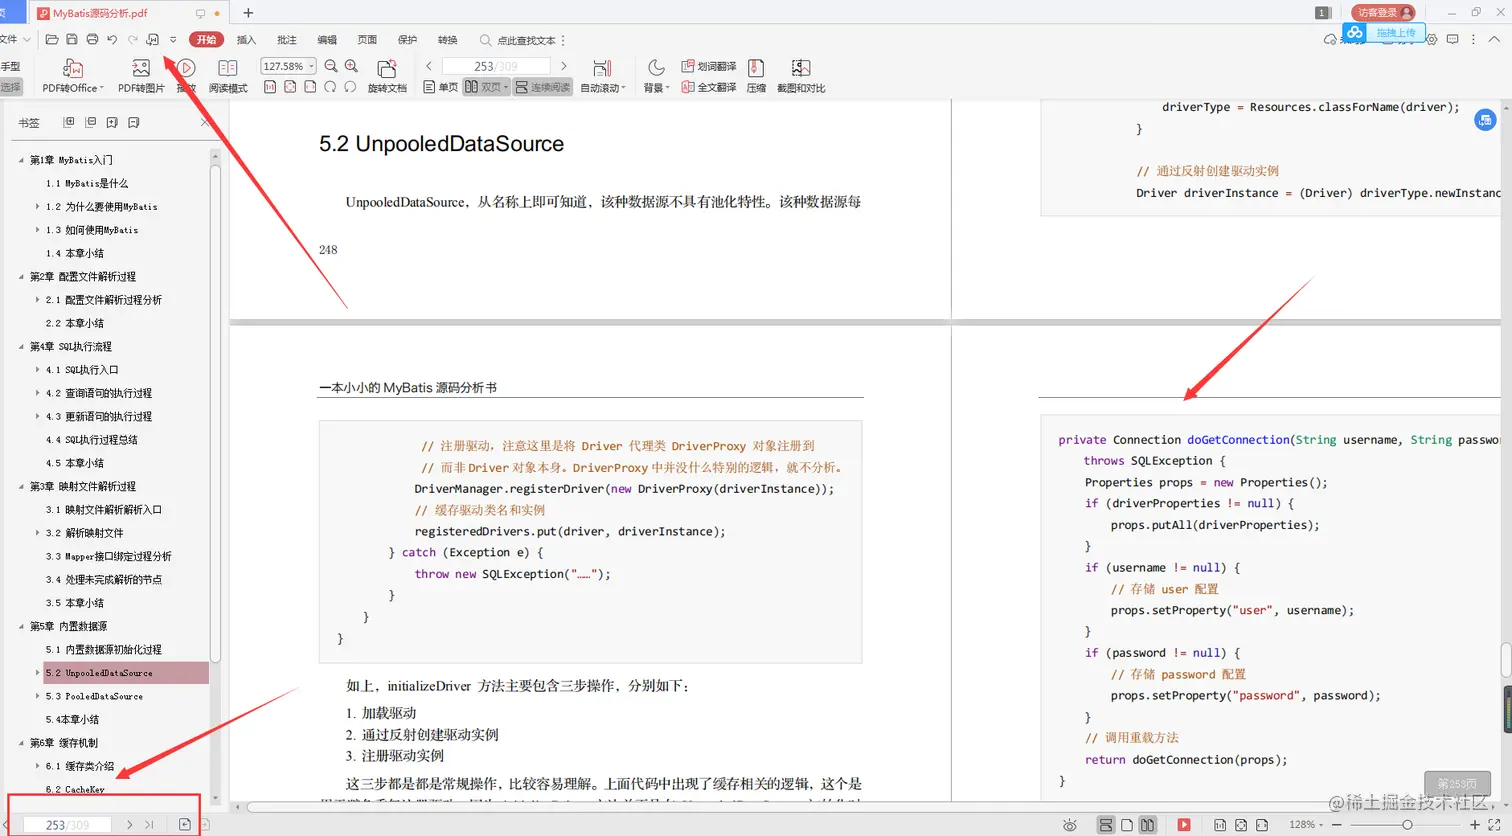The height and width of the screenshot is (836, 1512).
Task: Jump to last page in bookmark panel footer
Action: click(149, 825)
